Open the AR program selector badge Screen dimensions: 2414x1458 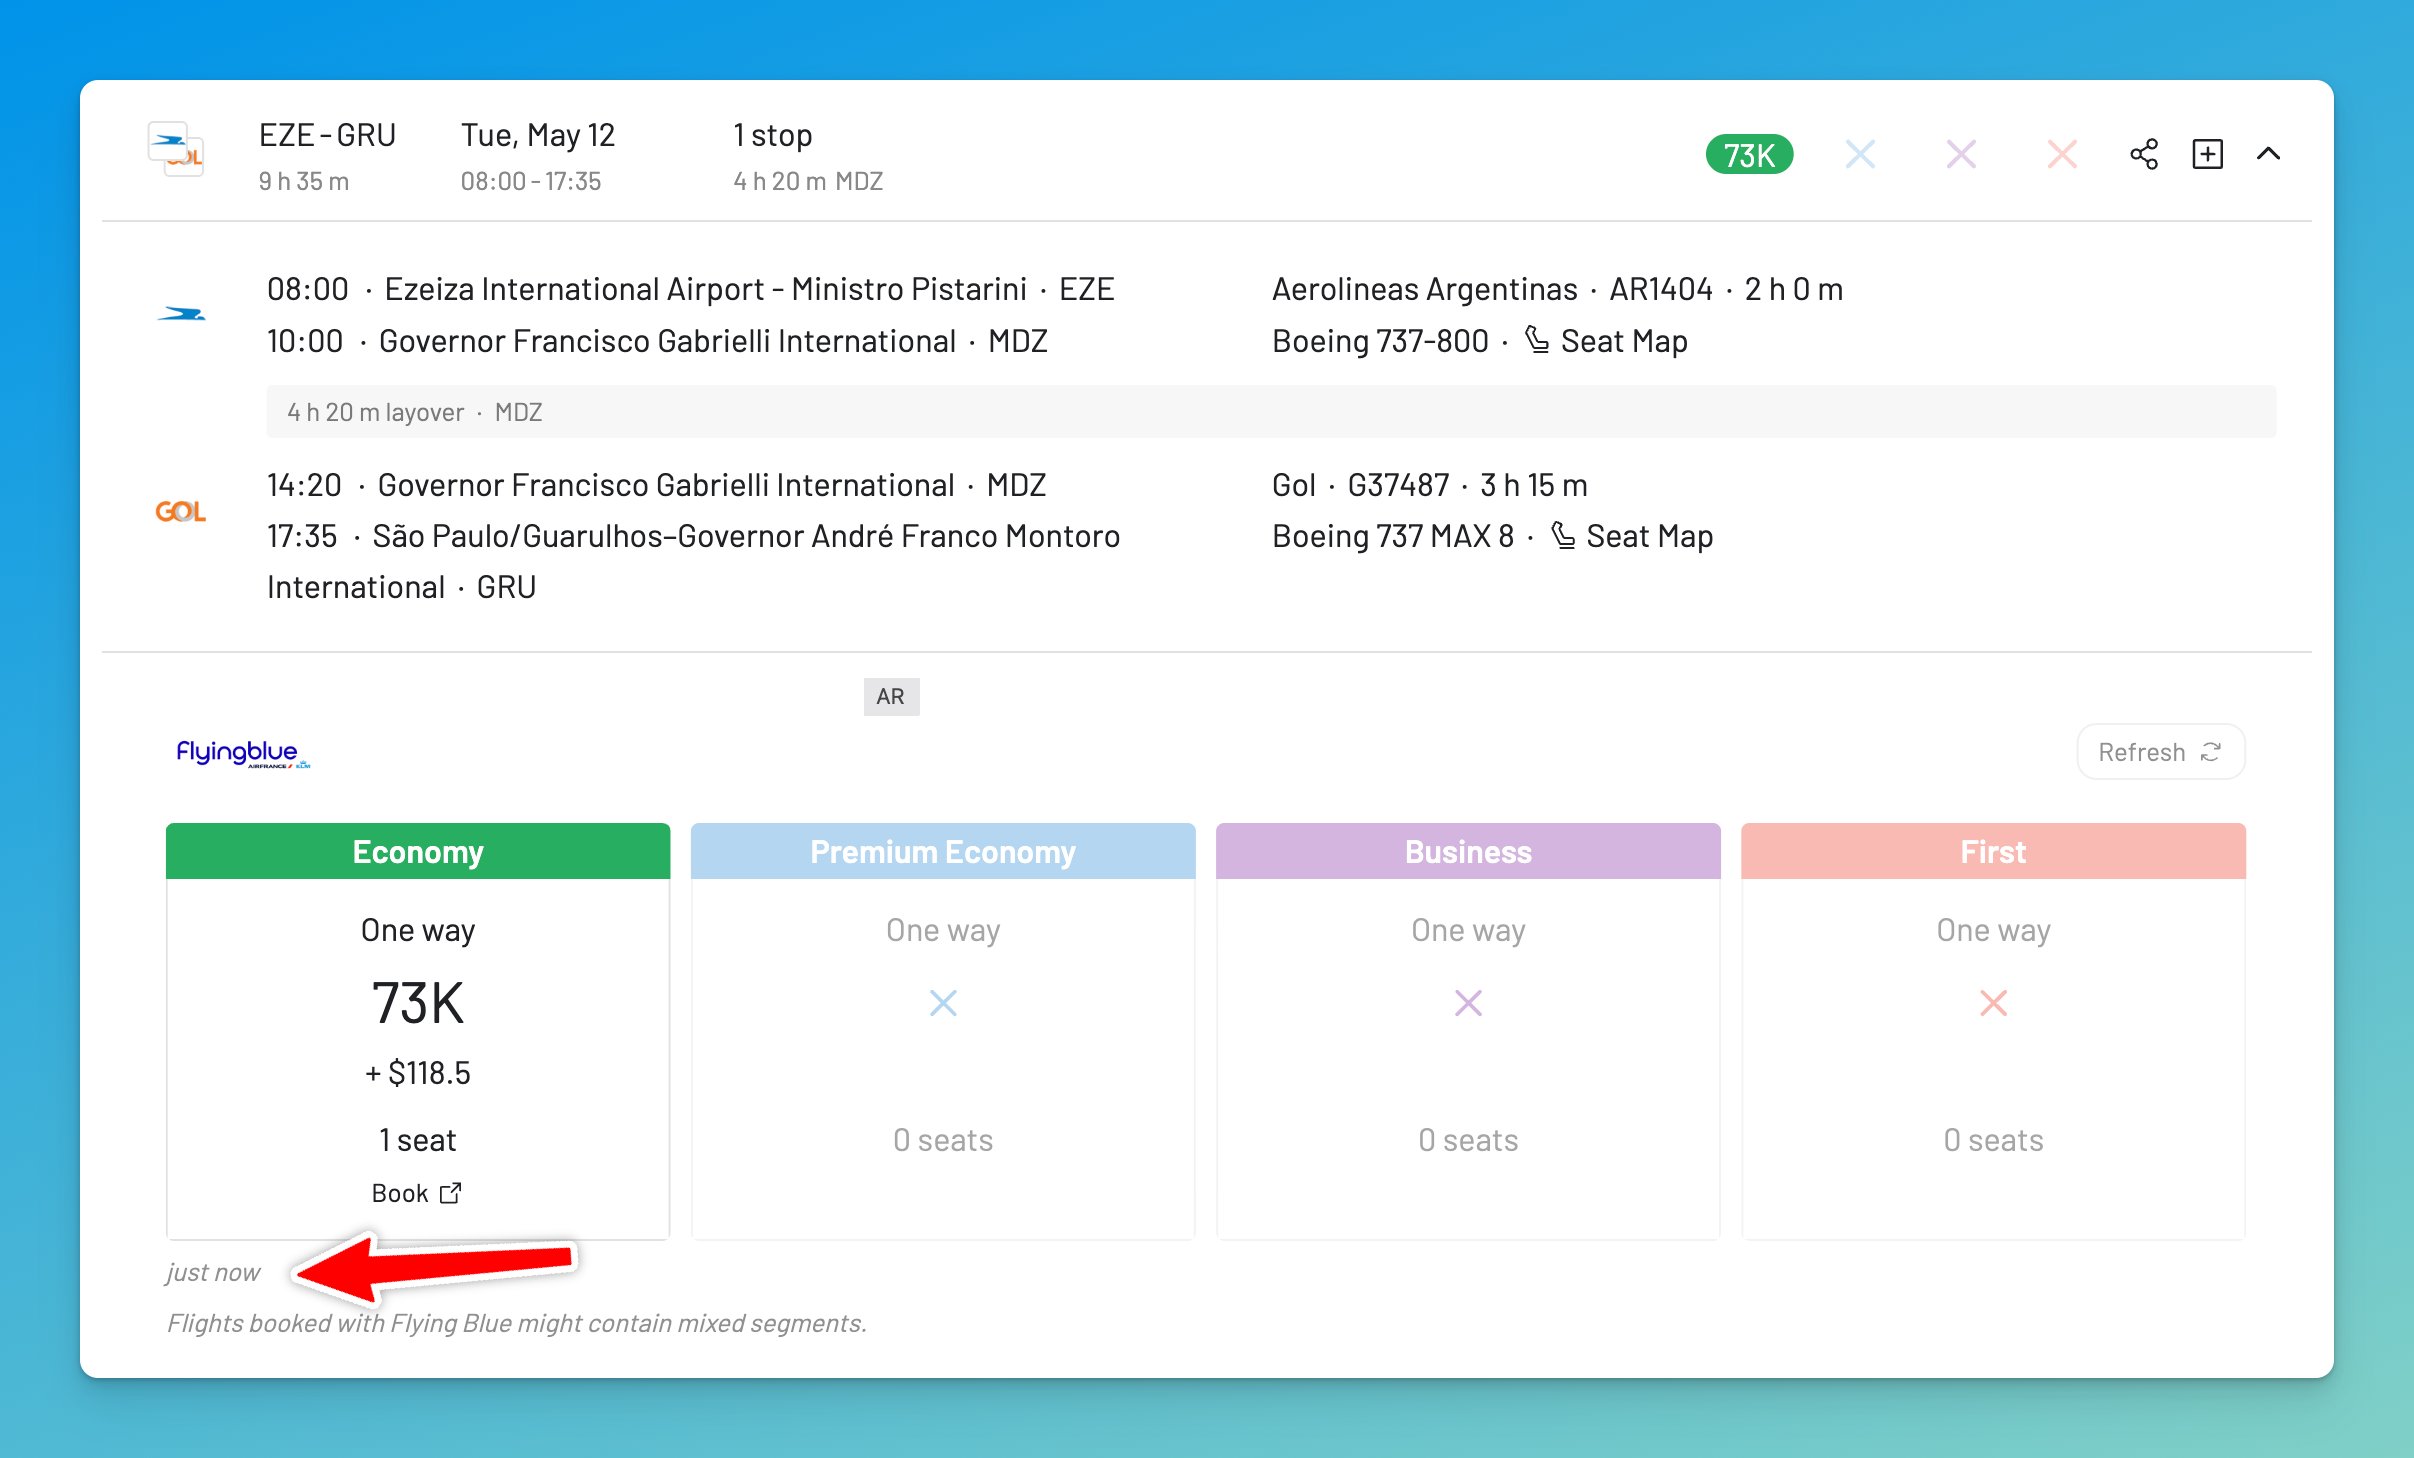(x=890, y=696)
